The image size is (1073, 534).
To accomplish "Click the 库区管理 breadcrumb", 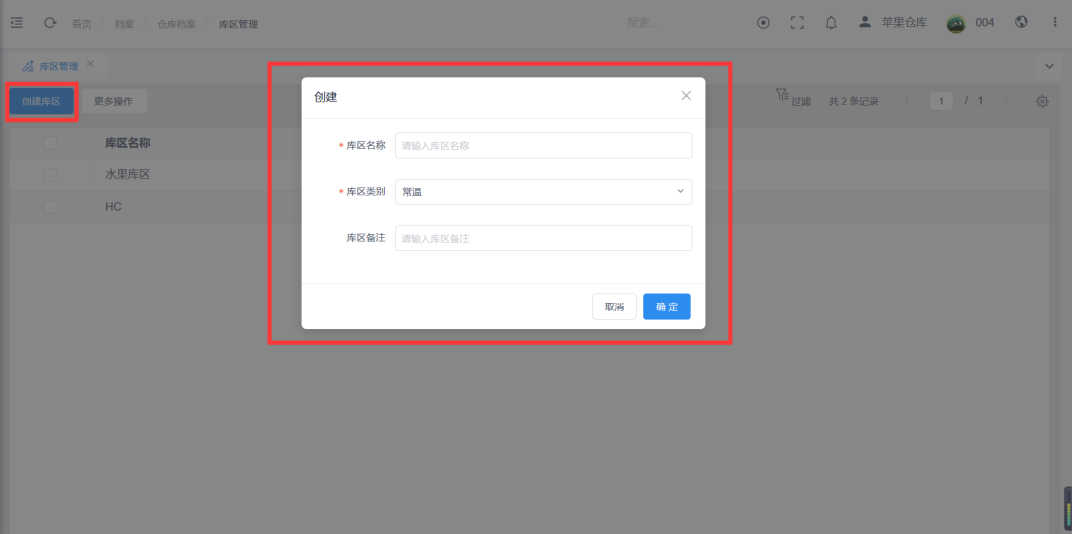I will (x=238, y=24).
